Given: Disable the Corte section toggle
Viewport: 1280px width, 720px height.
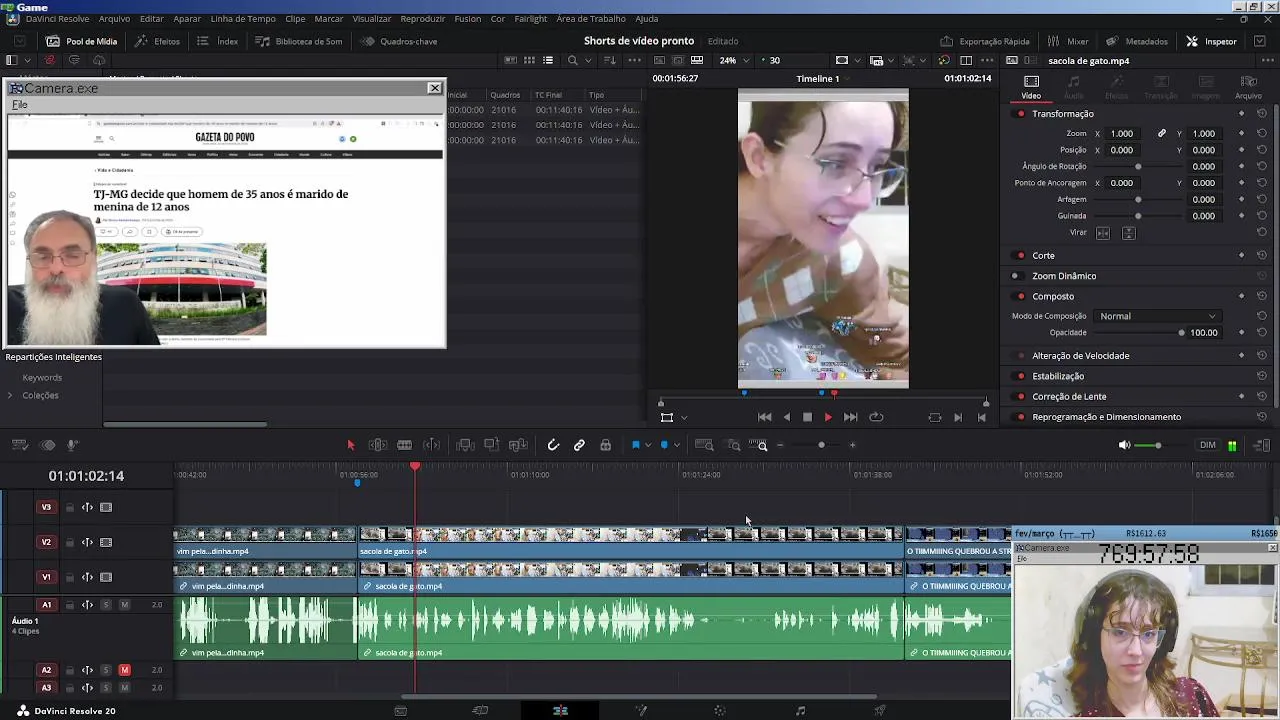Looking at the screenshot, I should (1020, 256).
